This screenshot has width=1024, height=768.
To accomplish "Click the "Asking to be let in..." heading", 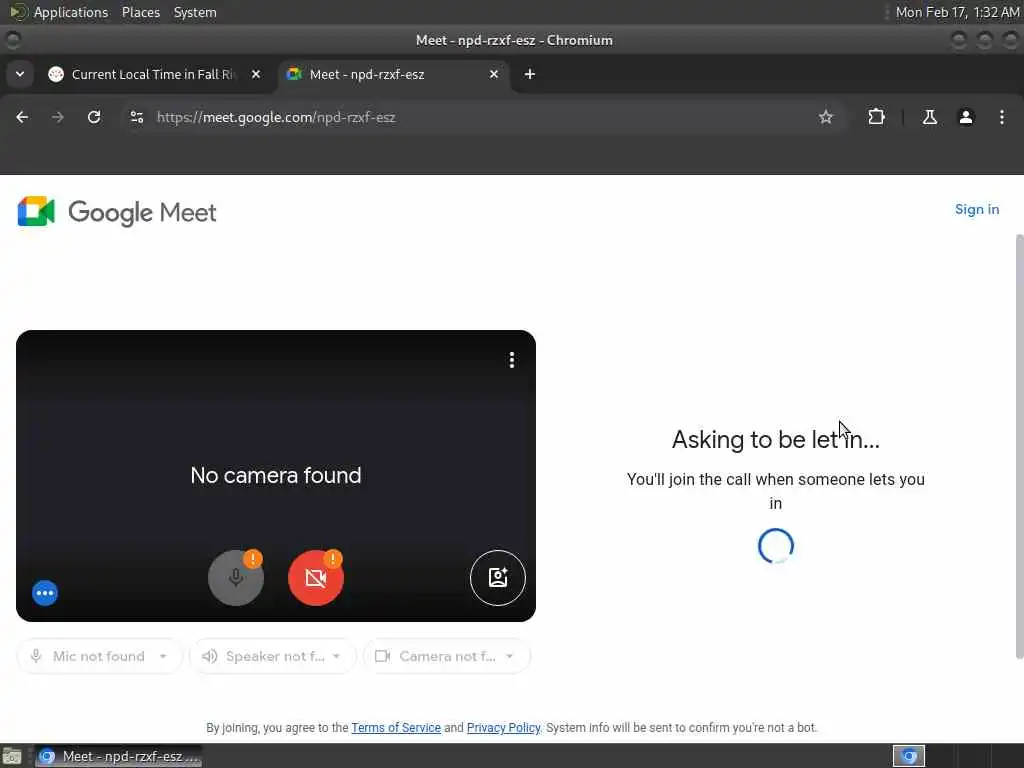I will click(775, 440).
